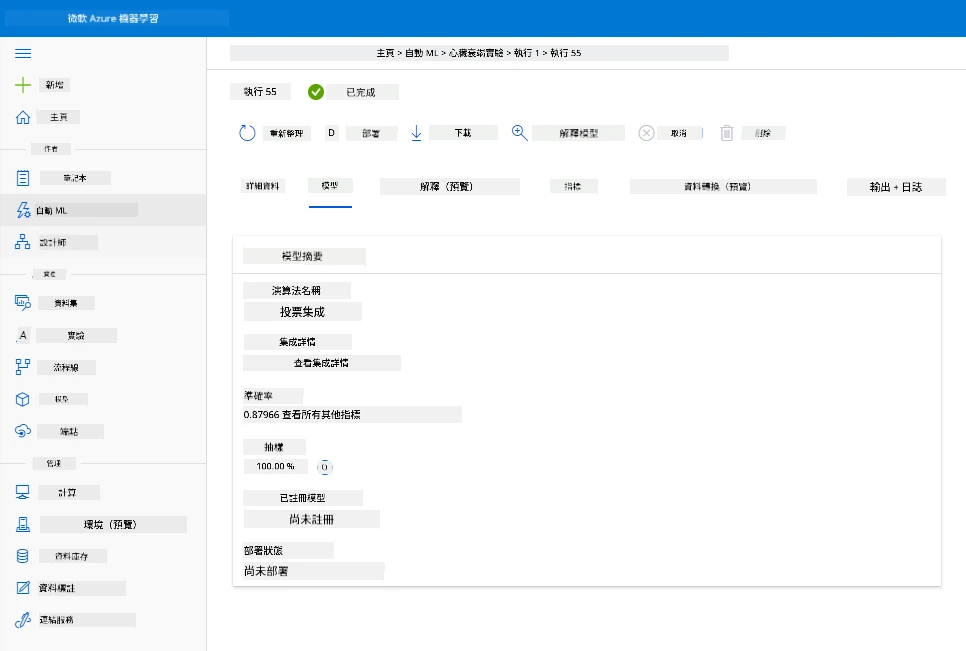The width and height of the screenshot is (966, 651).
Task: Click the 投票集成 algorithm name value
Action: [302, 312]
